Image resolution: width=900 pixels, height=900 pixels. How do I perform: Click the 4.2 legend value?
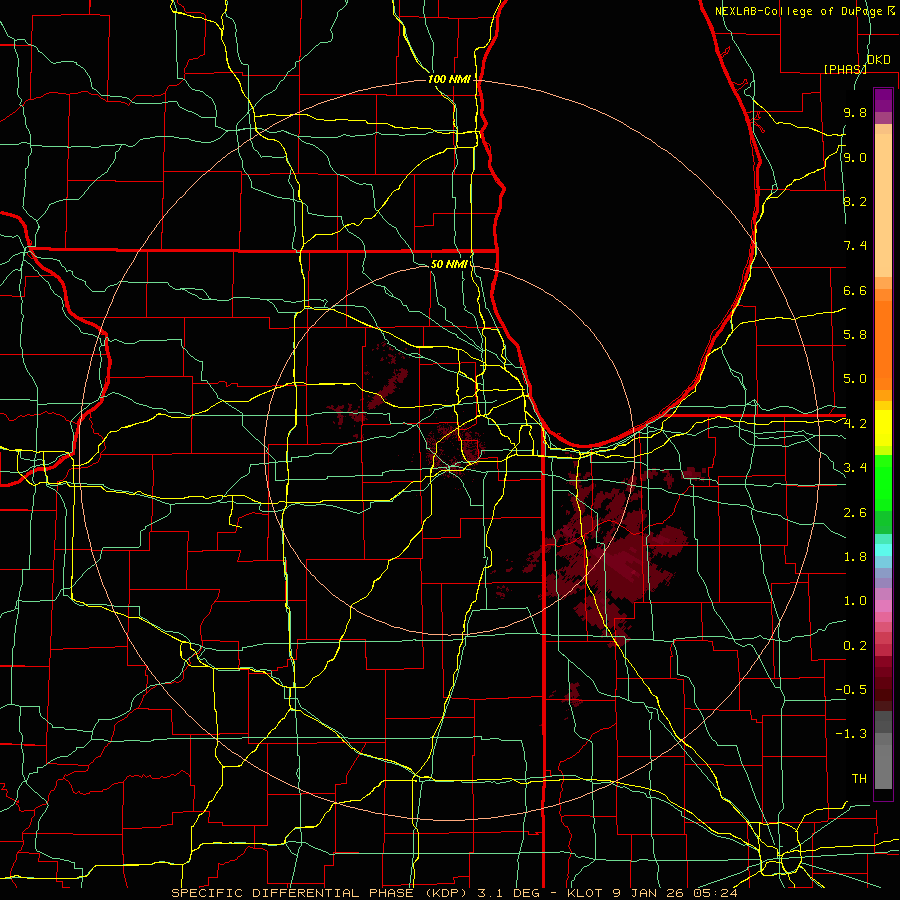click(855, 424)
